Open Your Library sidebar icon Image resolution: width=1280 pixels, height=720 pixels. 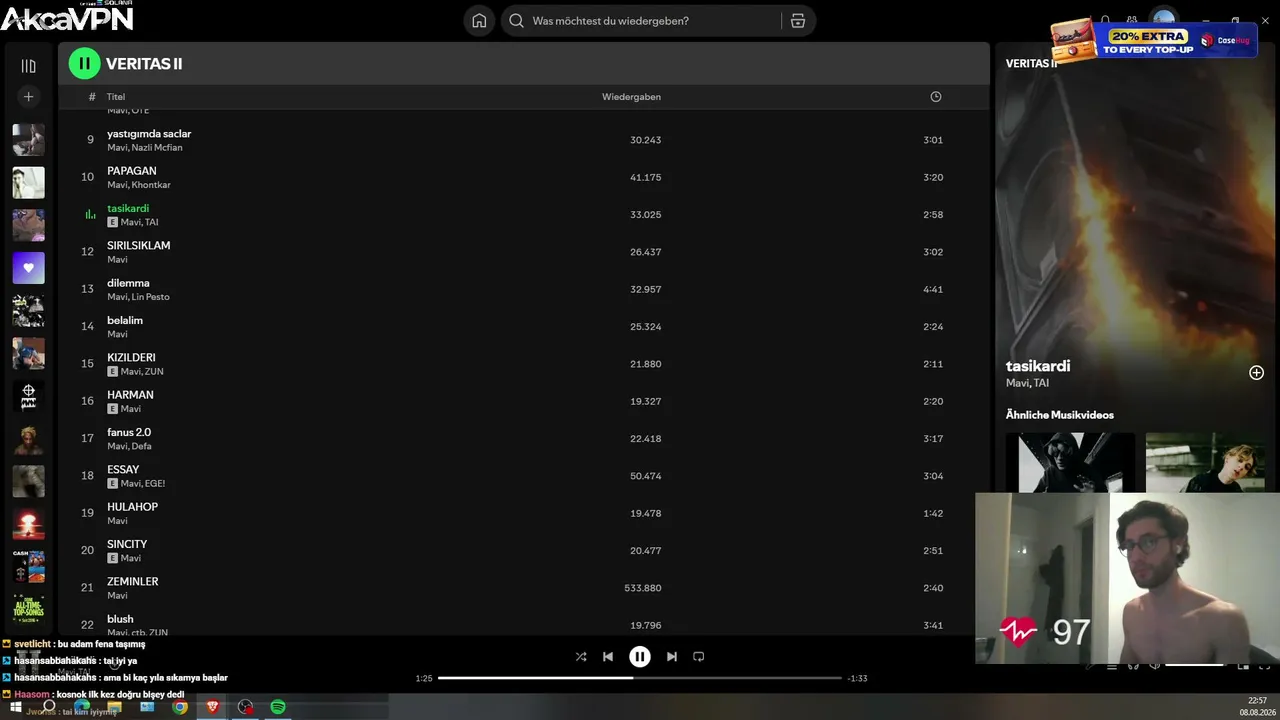point(28,66)
